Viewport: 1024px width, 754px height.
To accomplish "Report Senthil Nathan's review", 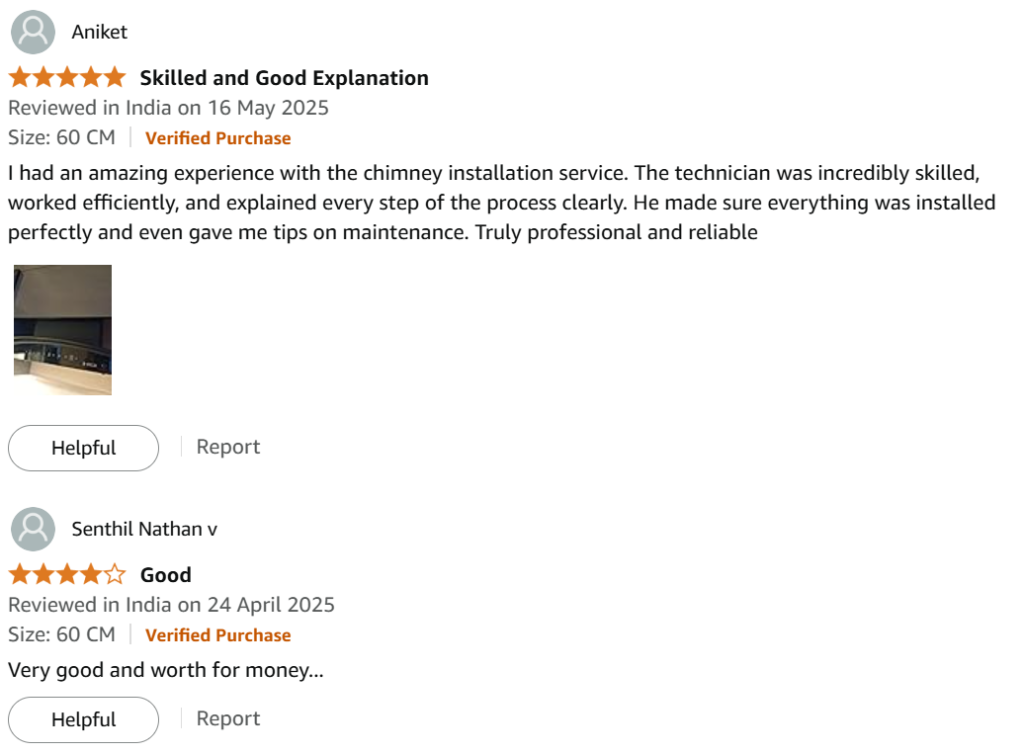I will click(228, 718).
